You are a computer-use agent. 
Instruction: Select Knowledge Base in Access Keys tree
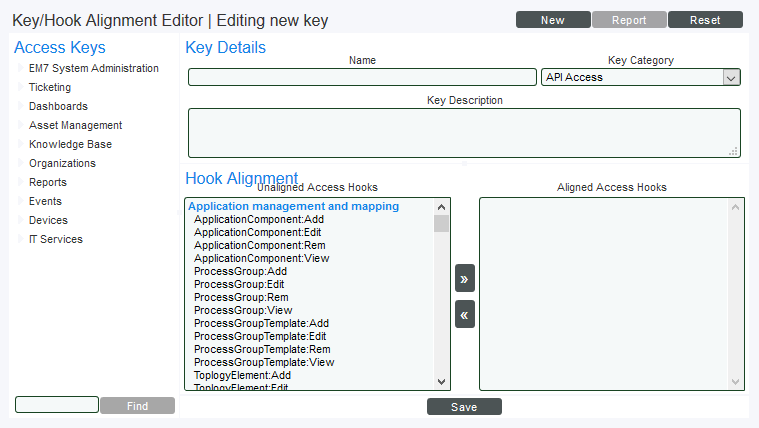(70, 144)
